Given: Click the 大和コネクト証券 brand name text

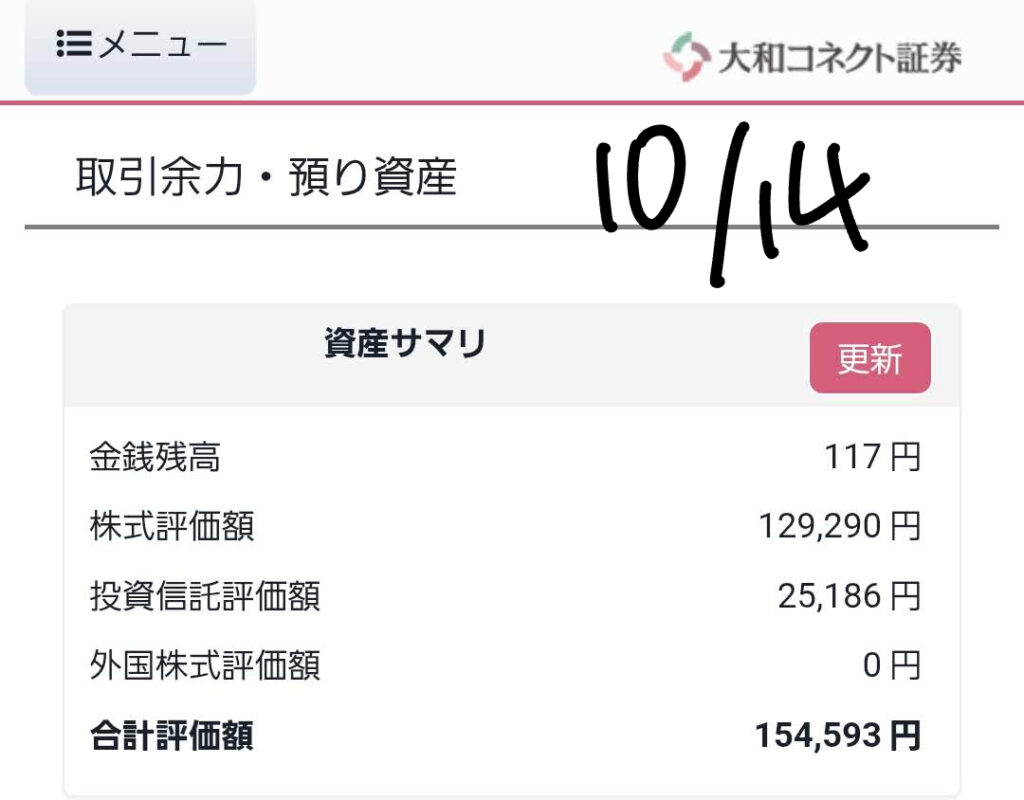Looking at the screenshot, I should pos(839,58).
